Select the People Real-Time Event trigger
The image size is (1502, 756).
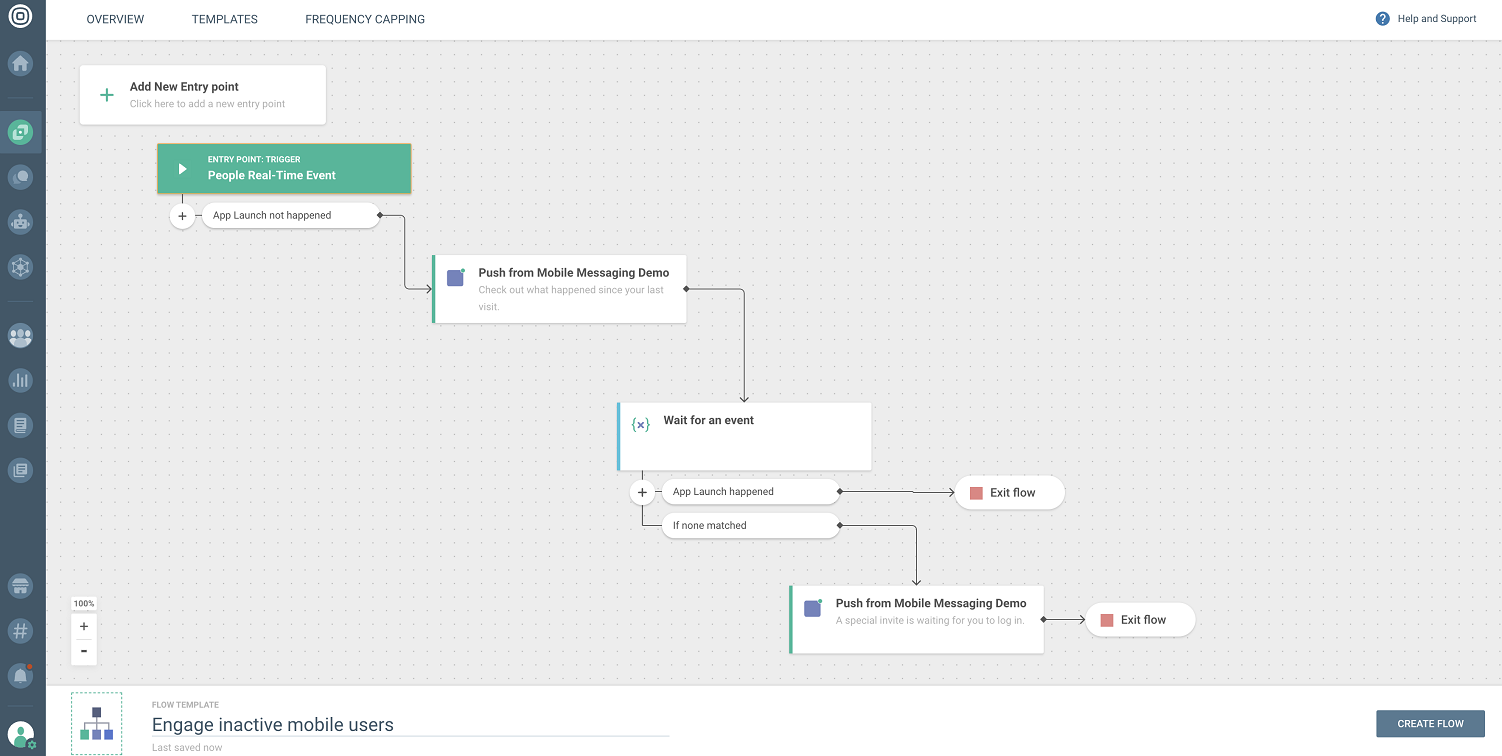pyautogui.click(x=284, y=168)
